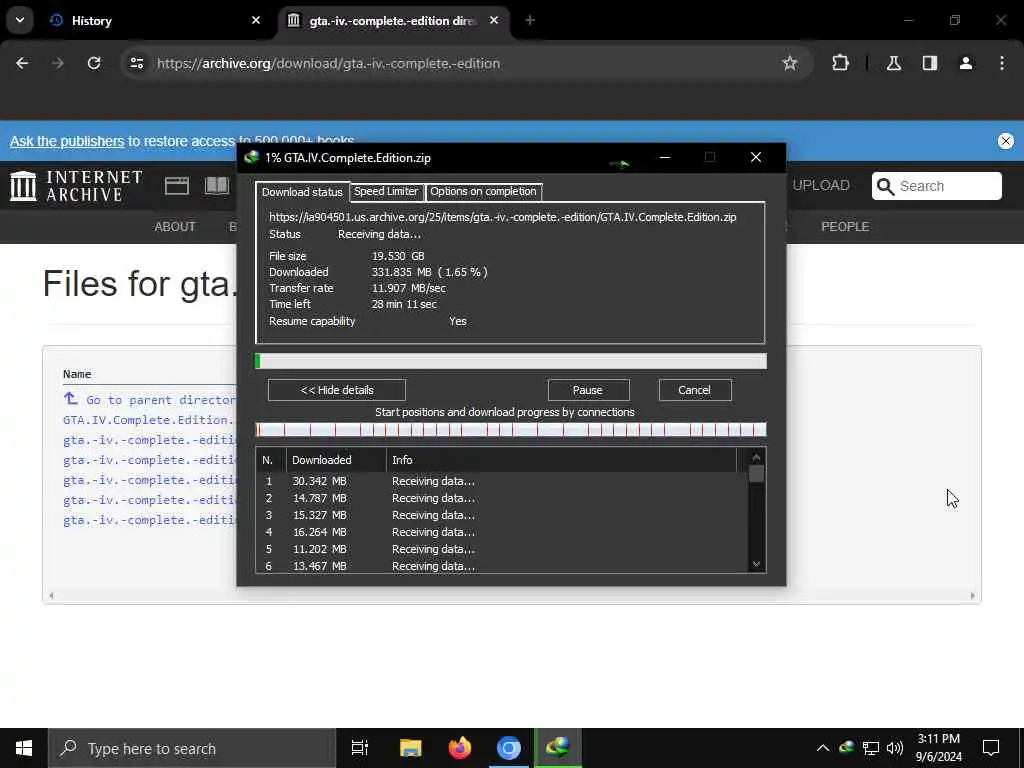Open the Windows Start menu
Viewport: 1024px width, 768px height.
coord(24,748)
